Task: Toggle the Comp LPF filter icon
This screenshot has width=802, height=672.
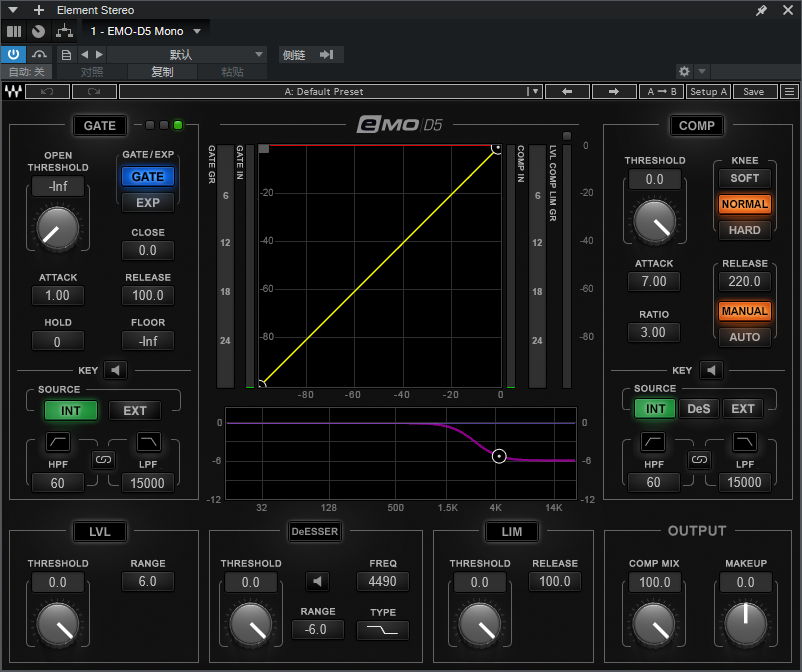Action: coord(744,441)
